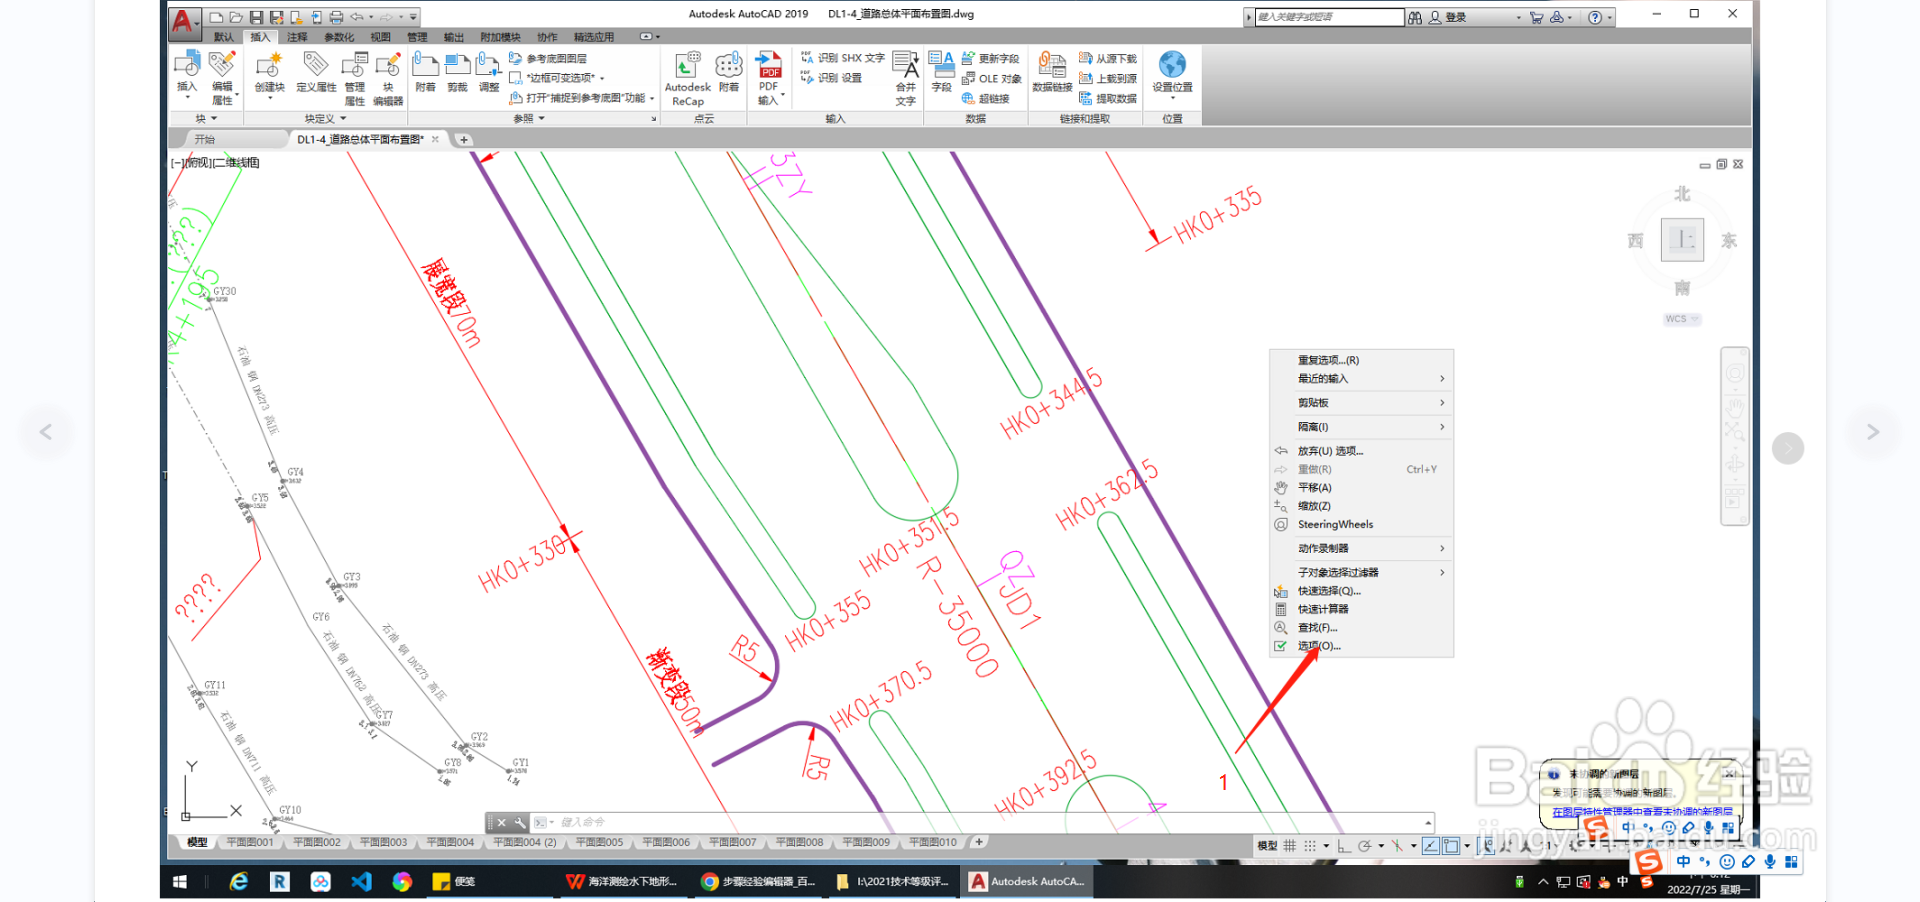Expand the Block (块) panel dropdown
1920x902 pixels.
coord(206,118)
